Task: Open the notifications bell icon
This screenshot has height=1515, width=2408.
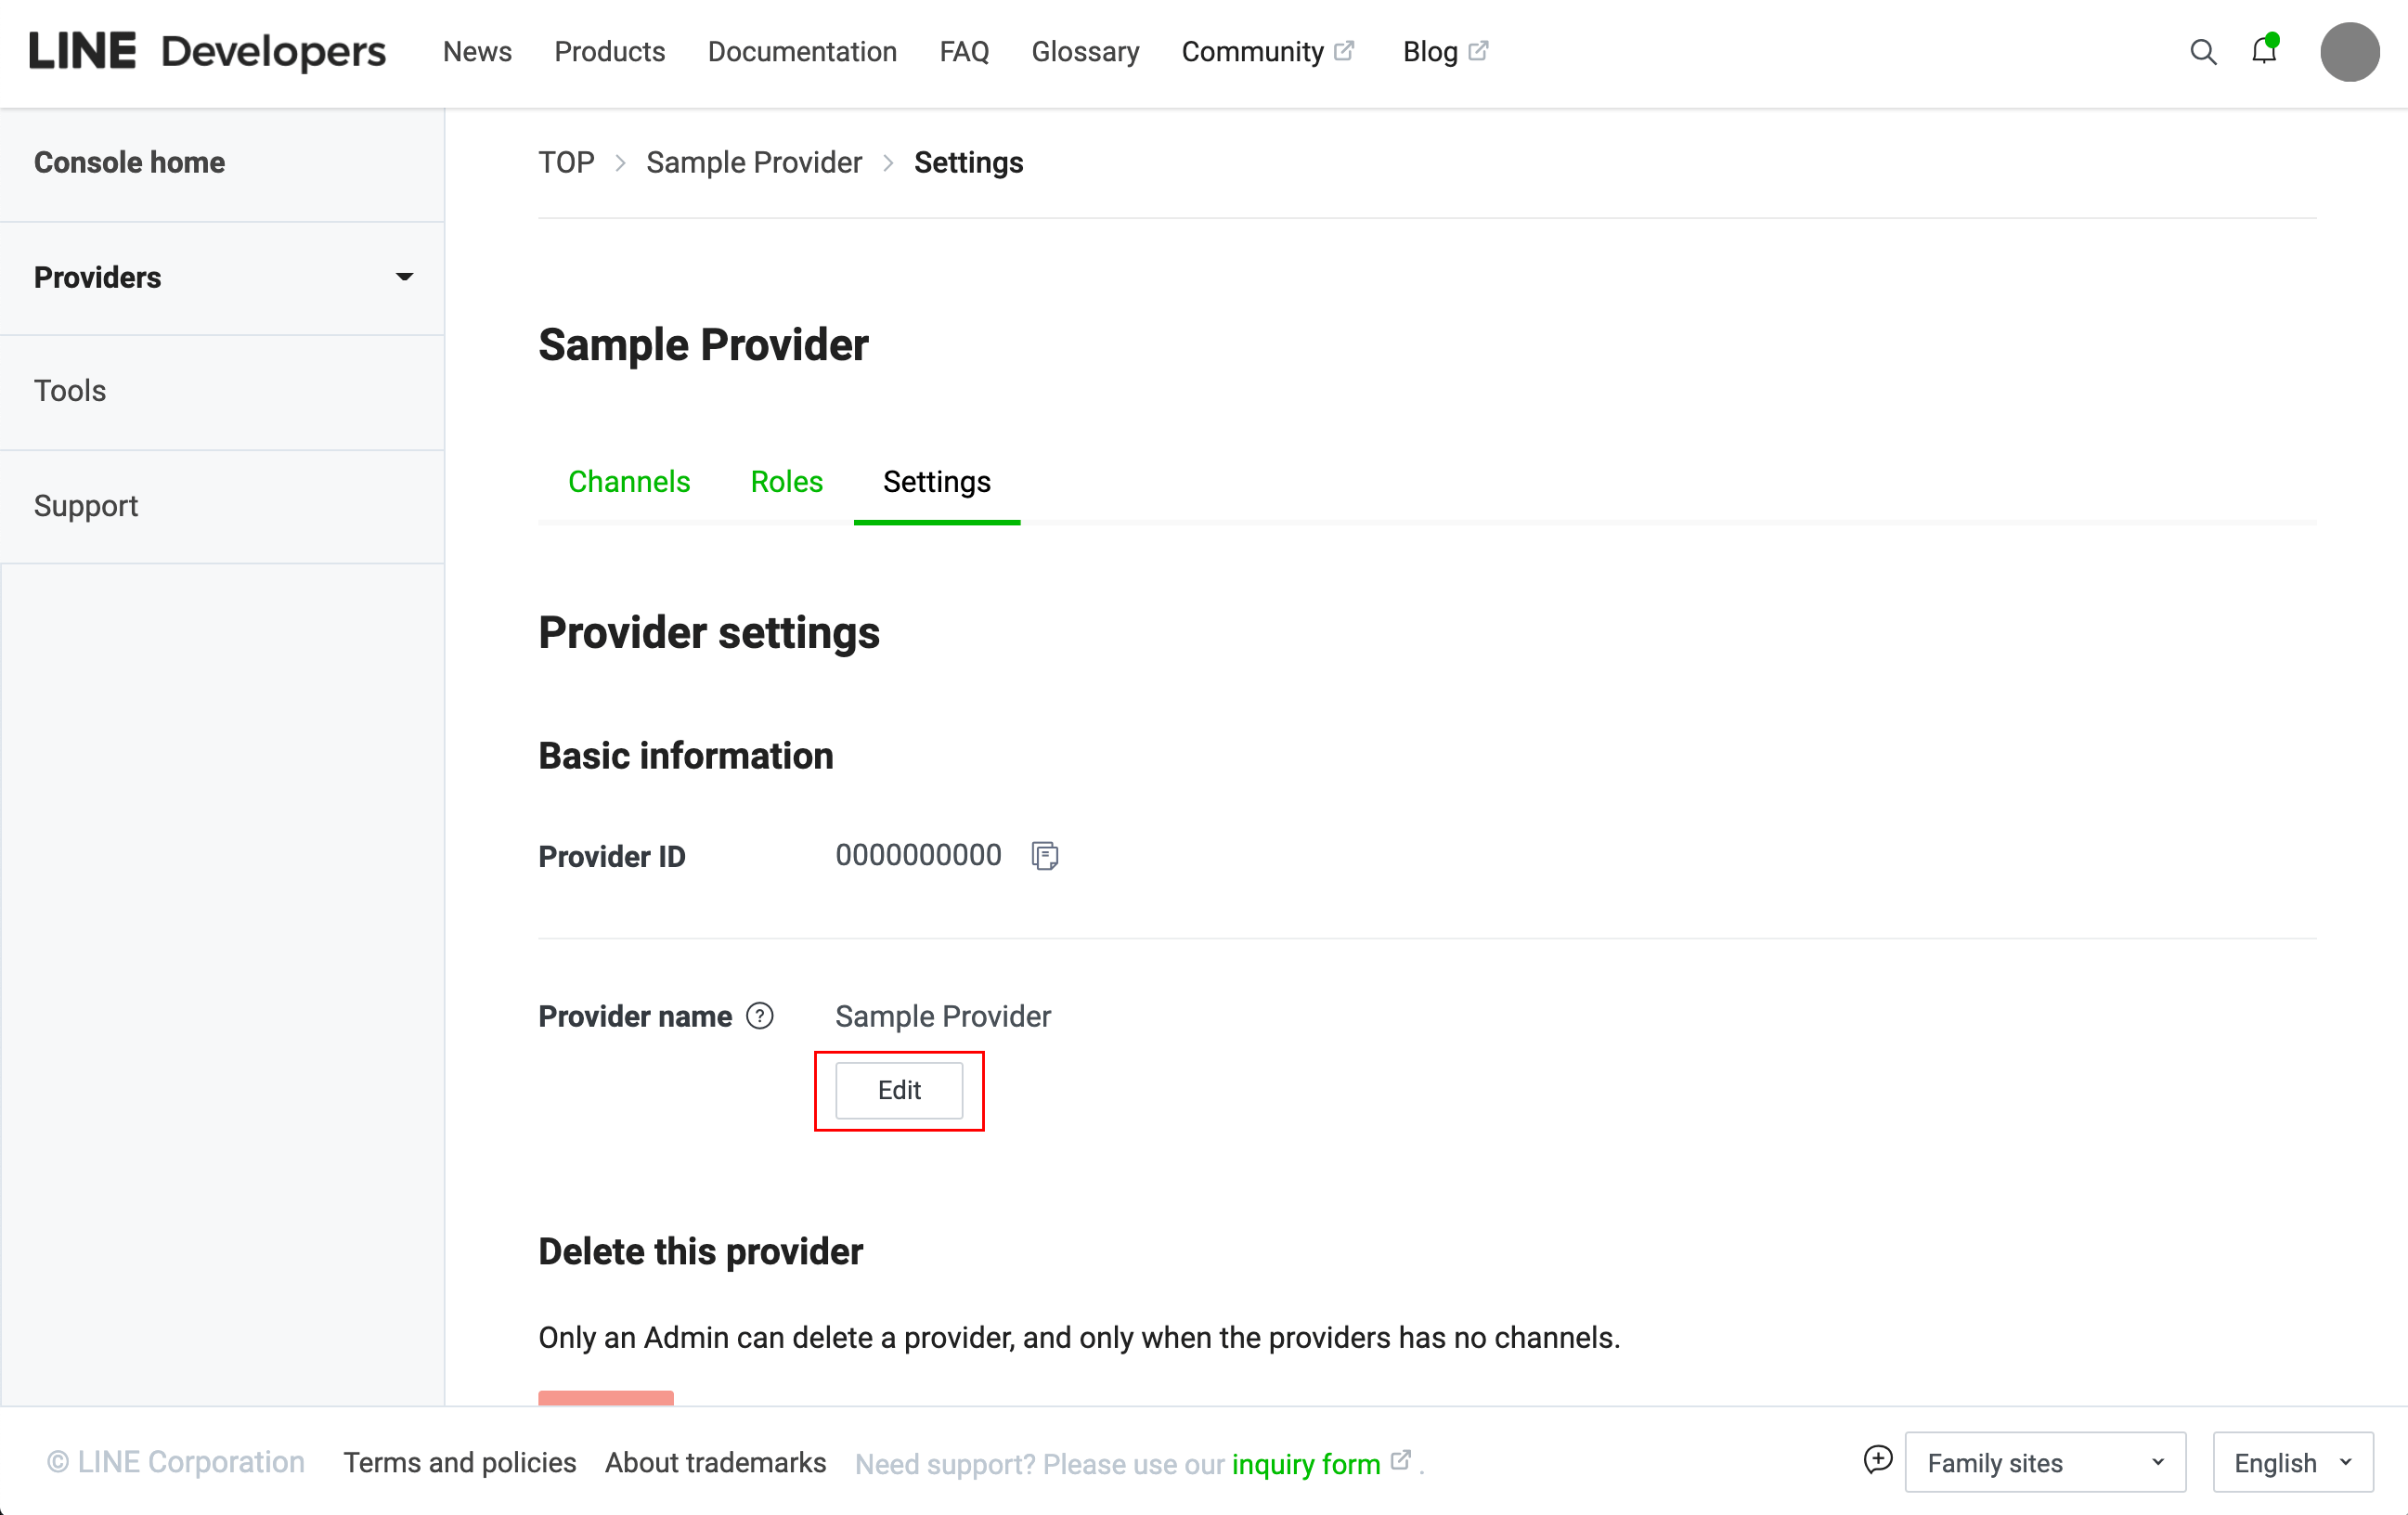Action: coord(2264,50)
